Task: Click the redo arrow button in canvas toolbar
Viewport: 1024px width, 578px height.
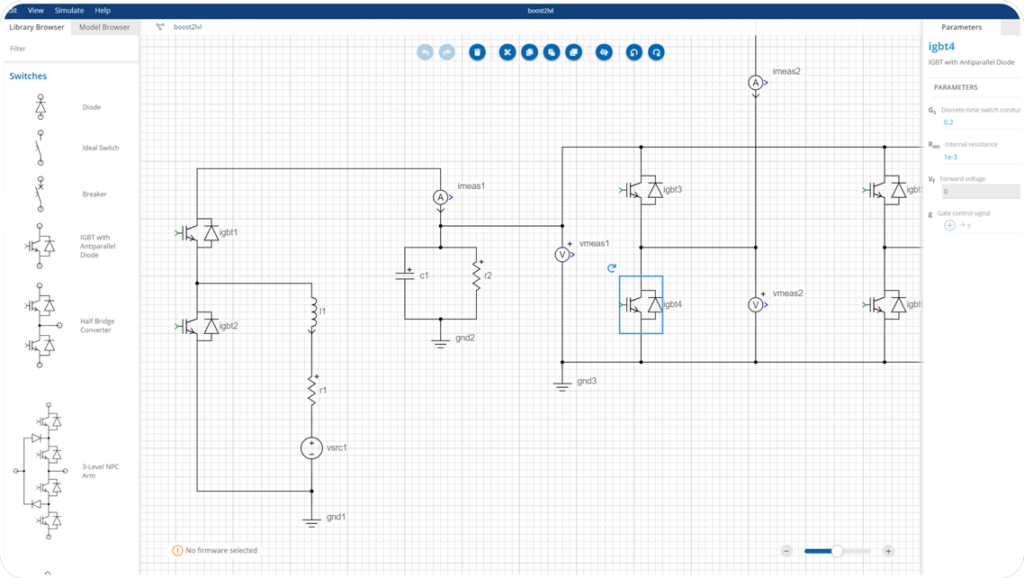Action: [447, 52]
